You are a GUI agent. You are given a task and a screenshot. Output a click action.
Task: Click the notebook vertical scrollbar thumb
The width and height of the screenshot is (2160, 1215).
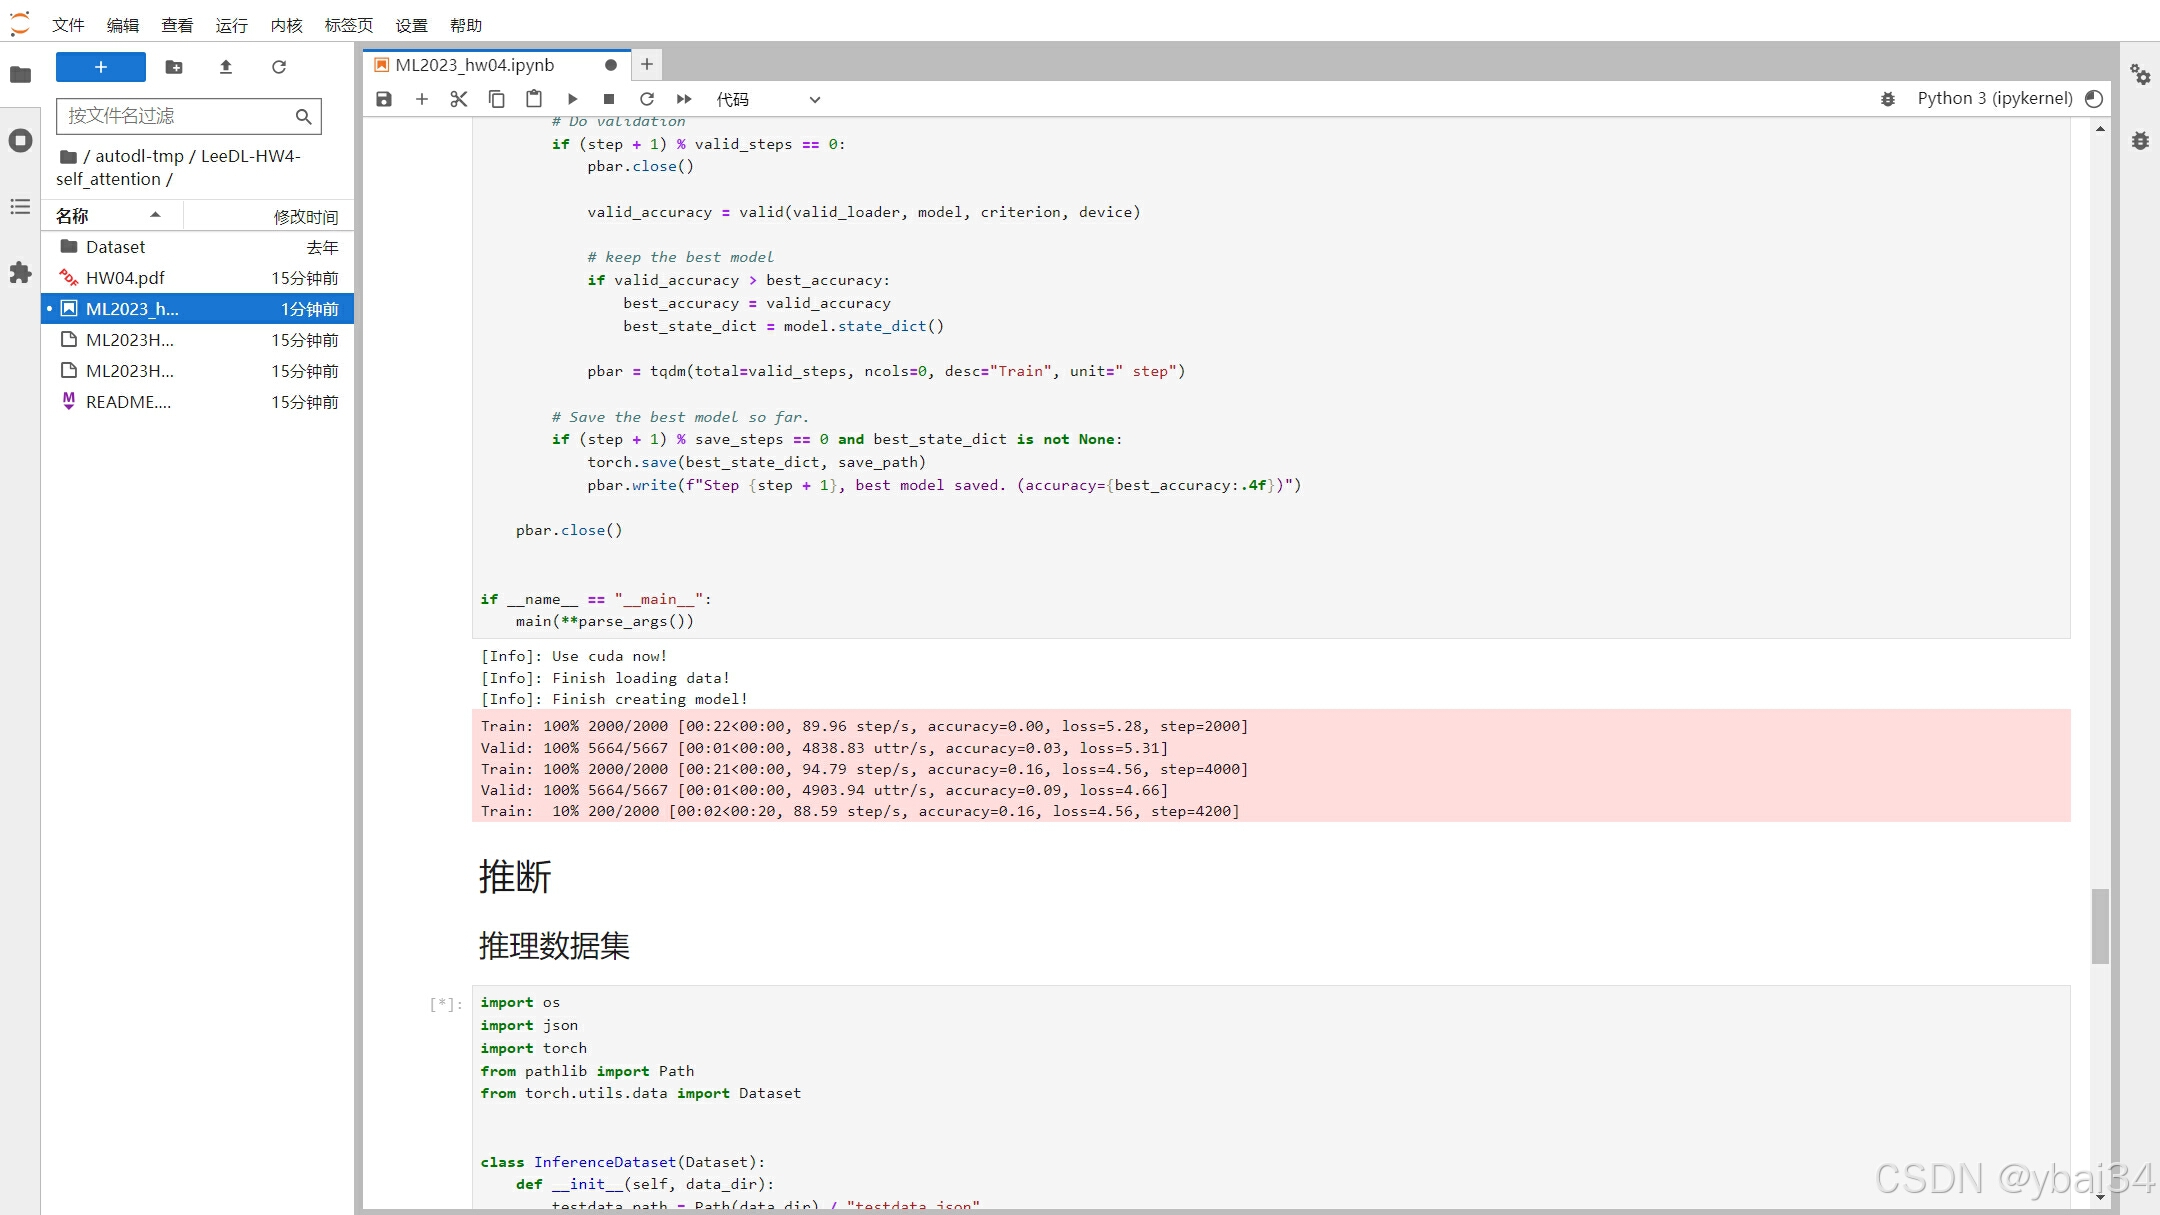[x=2100, y=926]
